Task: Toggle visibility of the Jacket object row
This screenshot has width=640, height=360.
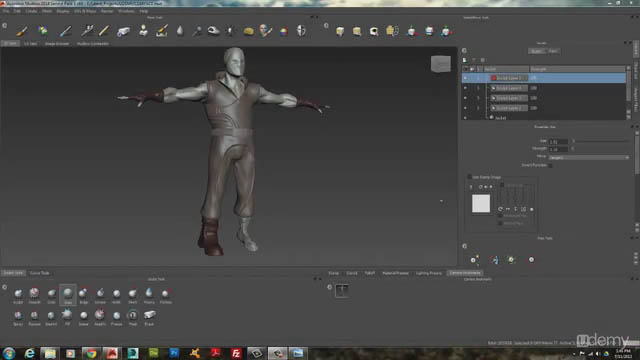Action: coord(465,118)
